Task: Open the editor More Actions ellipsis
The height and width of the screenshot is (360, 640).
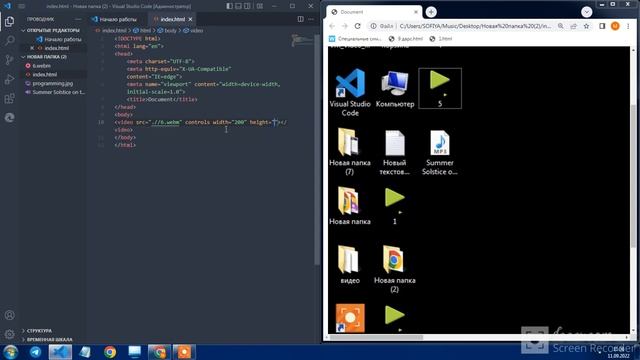Action: 311,19
